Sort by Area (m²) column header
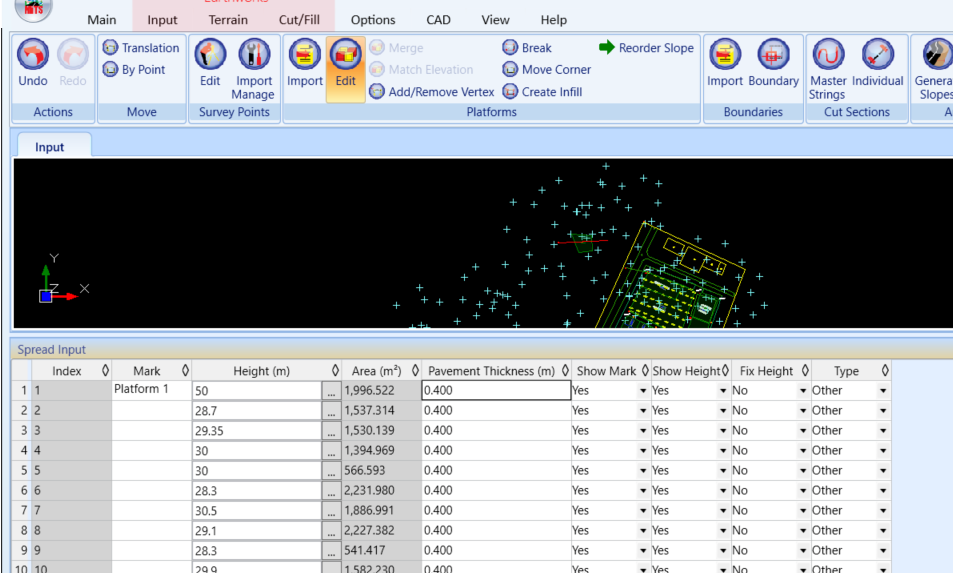 (x=382, y=371)
